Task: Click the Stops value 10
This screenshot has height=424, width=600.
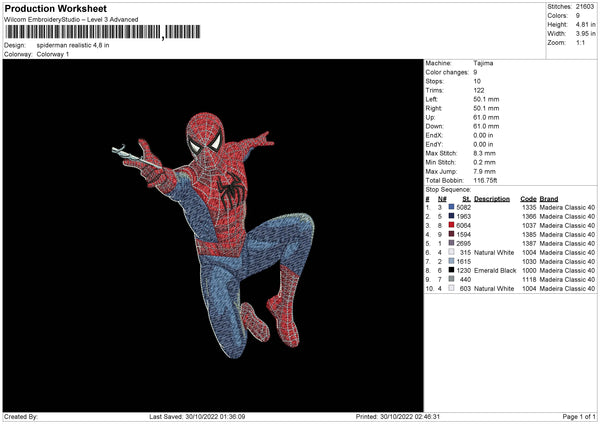Action: pyautogui.click(x=477, y=81)
